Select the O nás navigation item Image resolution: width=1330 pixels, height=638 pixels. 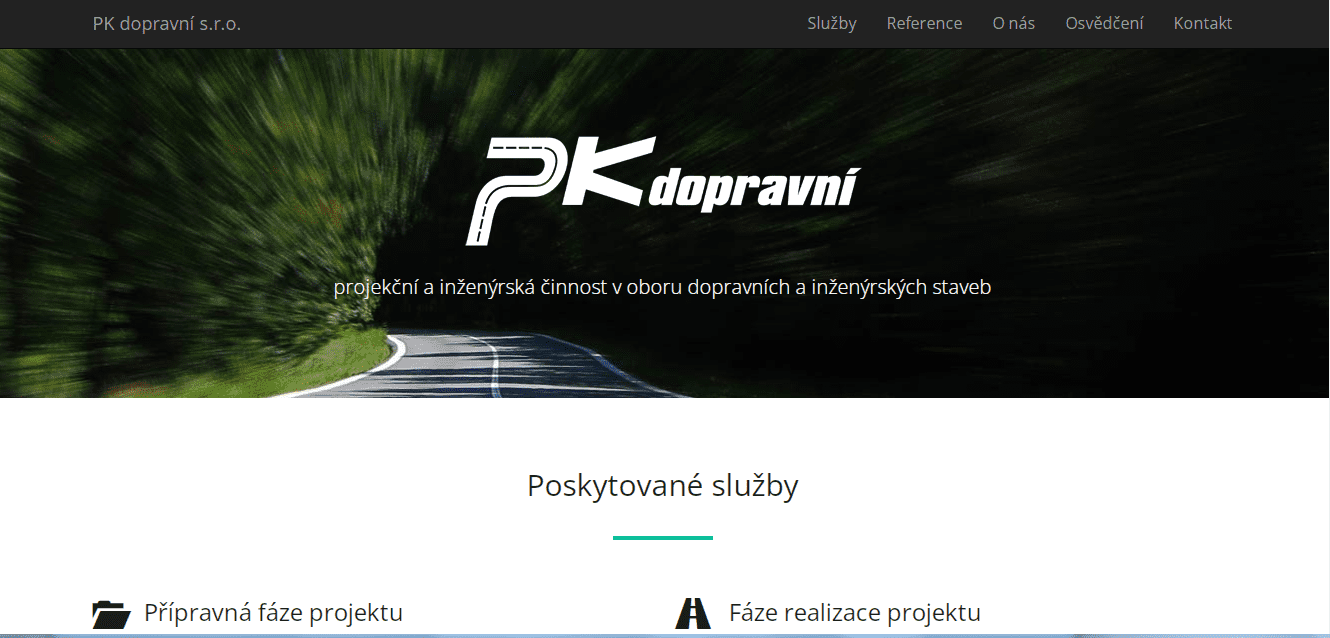coord(1014,24)
